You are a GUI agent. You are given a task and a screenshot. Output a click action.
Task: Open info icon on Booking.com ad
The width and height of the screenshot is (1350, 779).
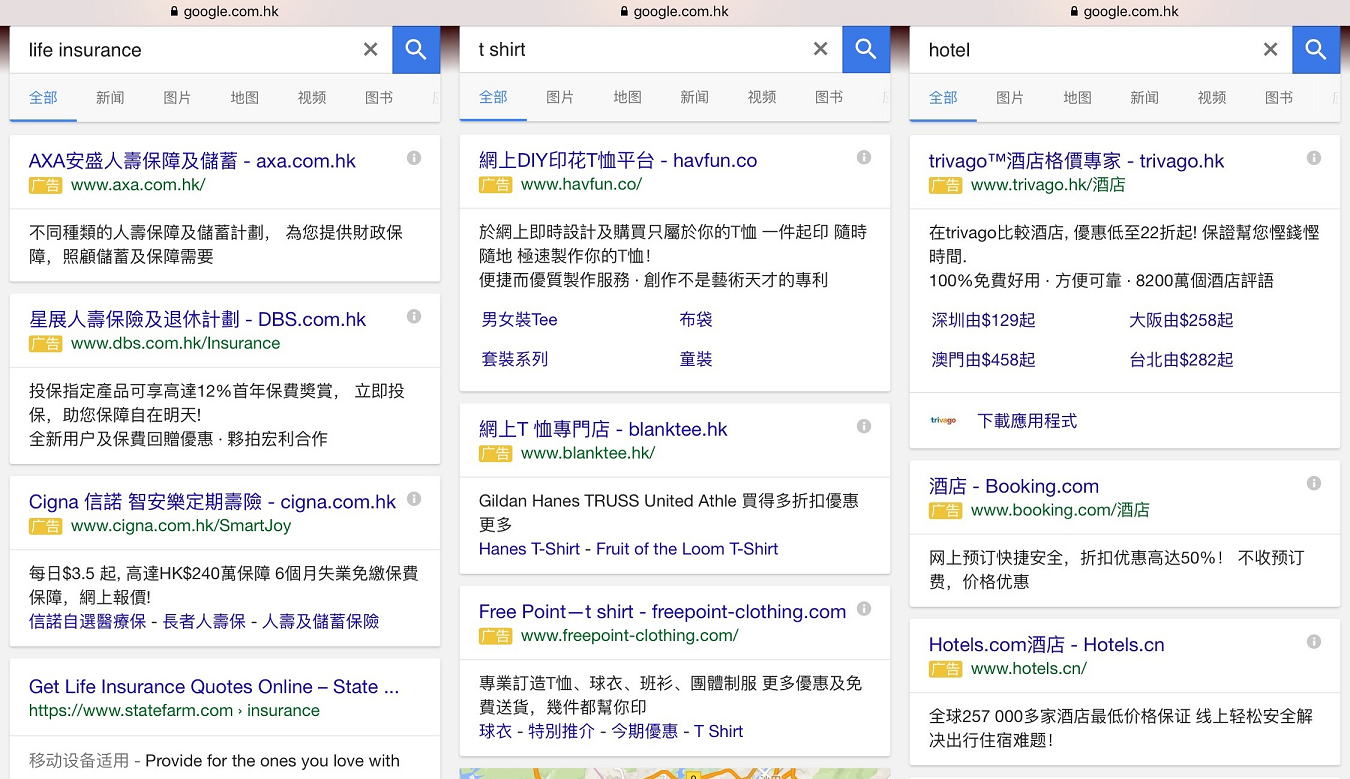(1314, 484)
